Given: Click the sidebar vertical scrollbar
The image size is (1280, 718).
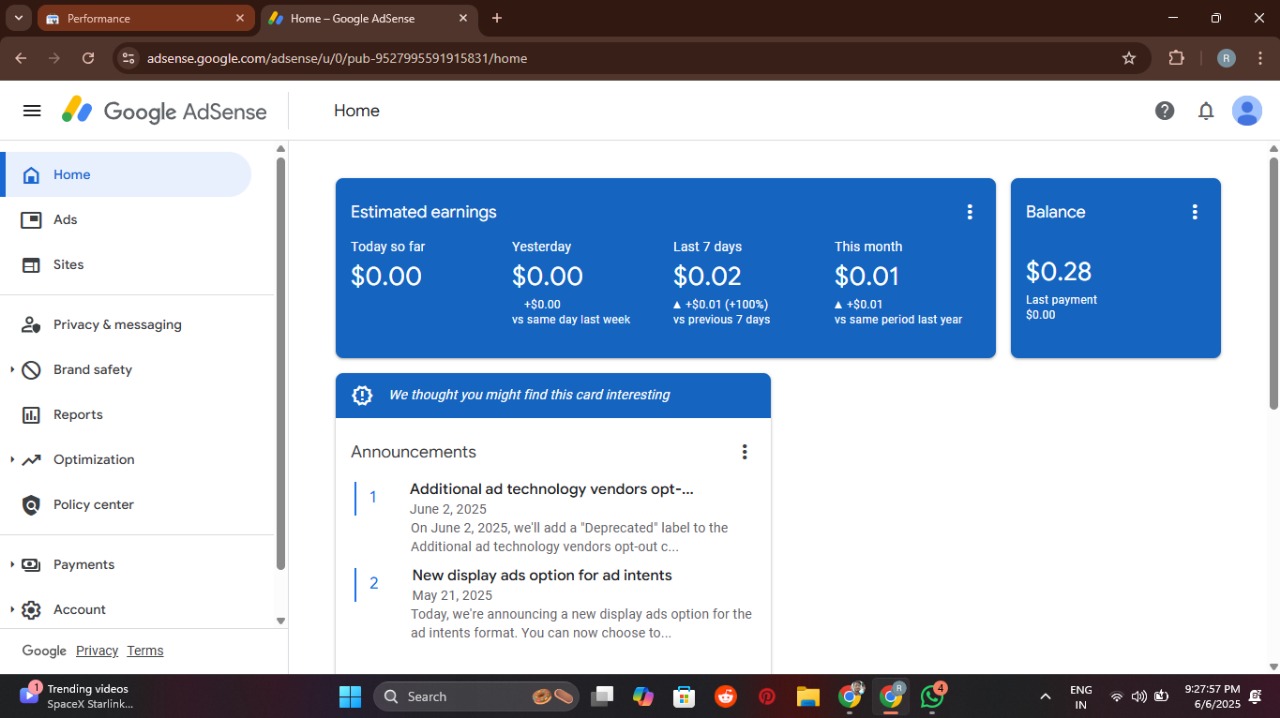Looking at the screenshot, I should [x=281, y=363].
